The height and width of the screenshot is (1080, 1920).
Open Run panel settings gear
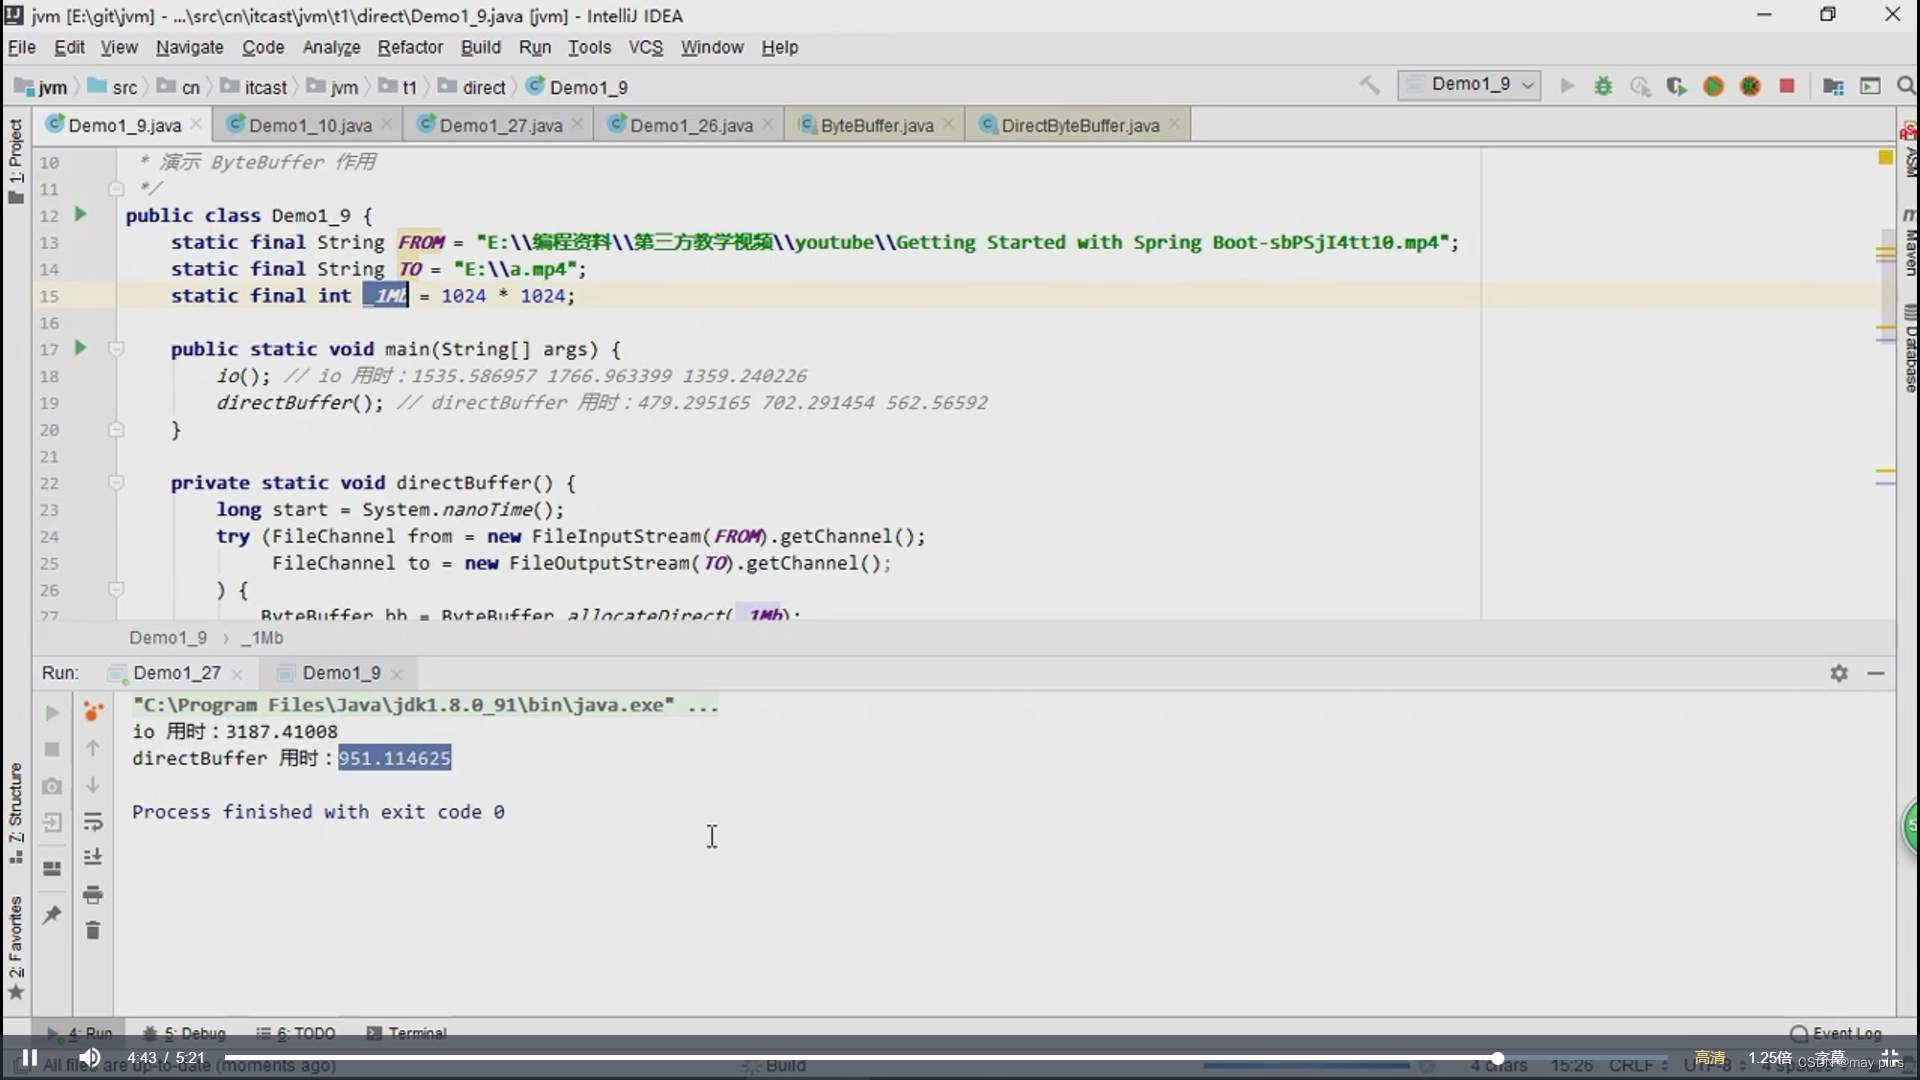click(1839, 673)
